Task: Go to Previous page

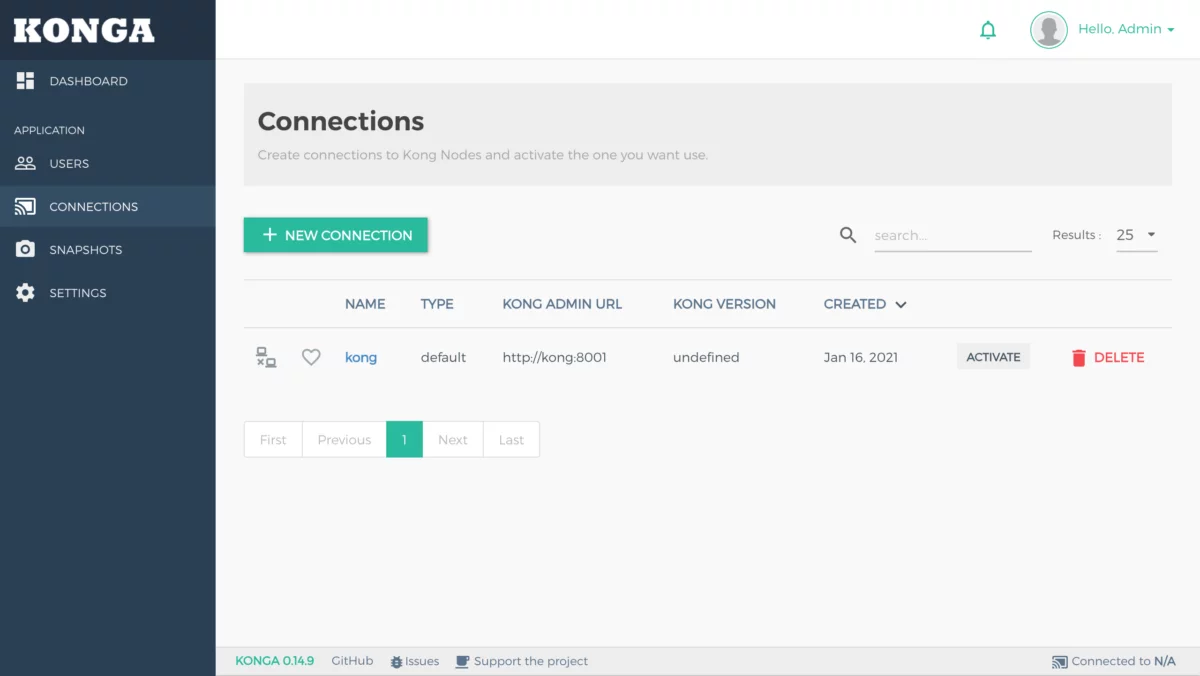Action: point(344,439)
